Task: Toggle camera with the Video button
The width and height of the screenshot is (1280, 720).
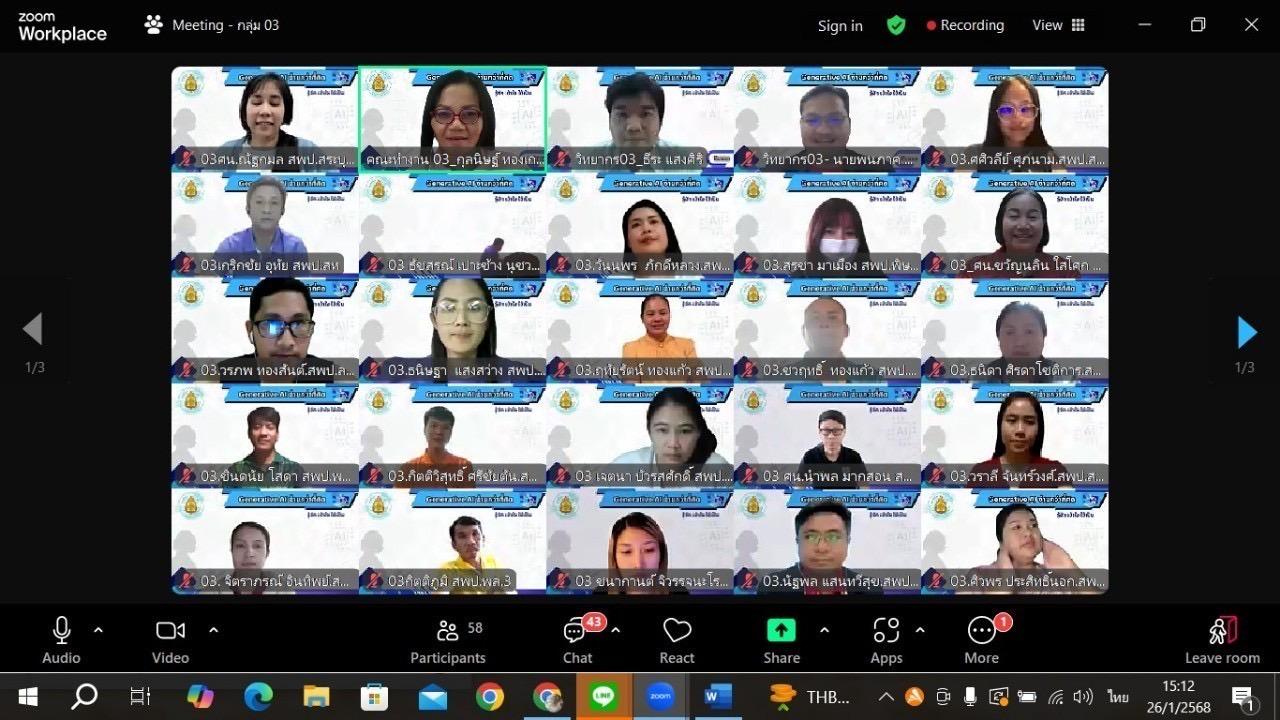Action: tap(170, 640)
